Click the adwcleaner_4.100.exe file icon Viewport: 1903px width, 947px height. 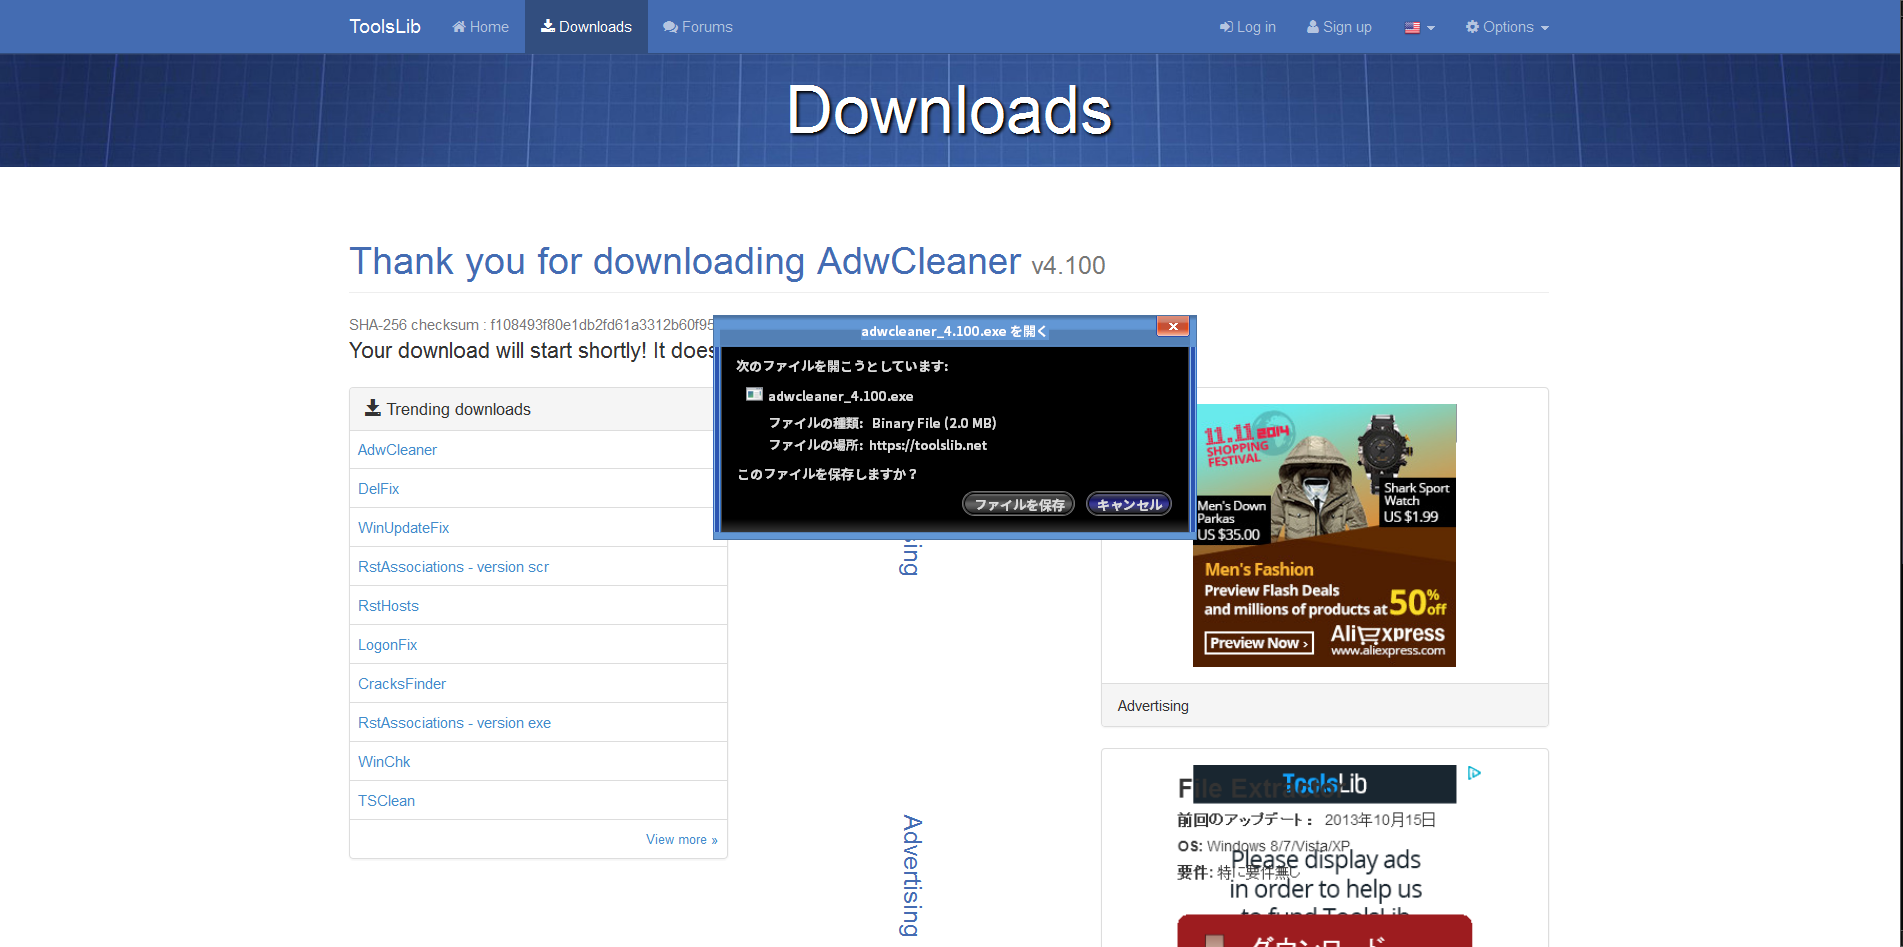[x=754, y=395]
